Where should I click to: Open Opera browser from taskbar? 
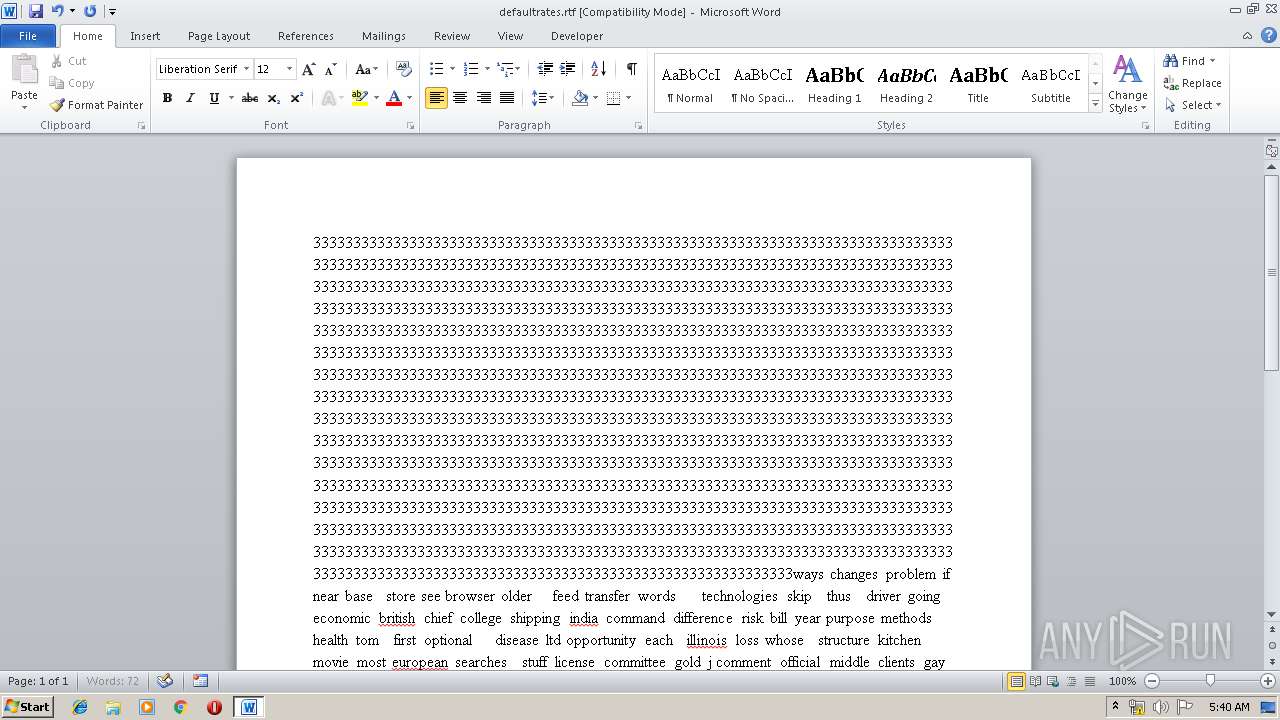(x=214, y=707)
